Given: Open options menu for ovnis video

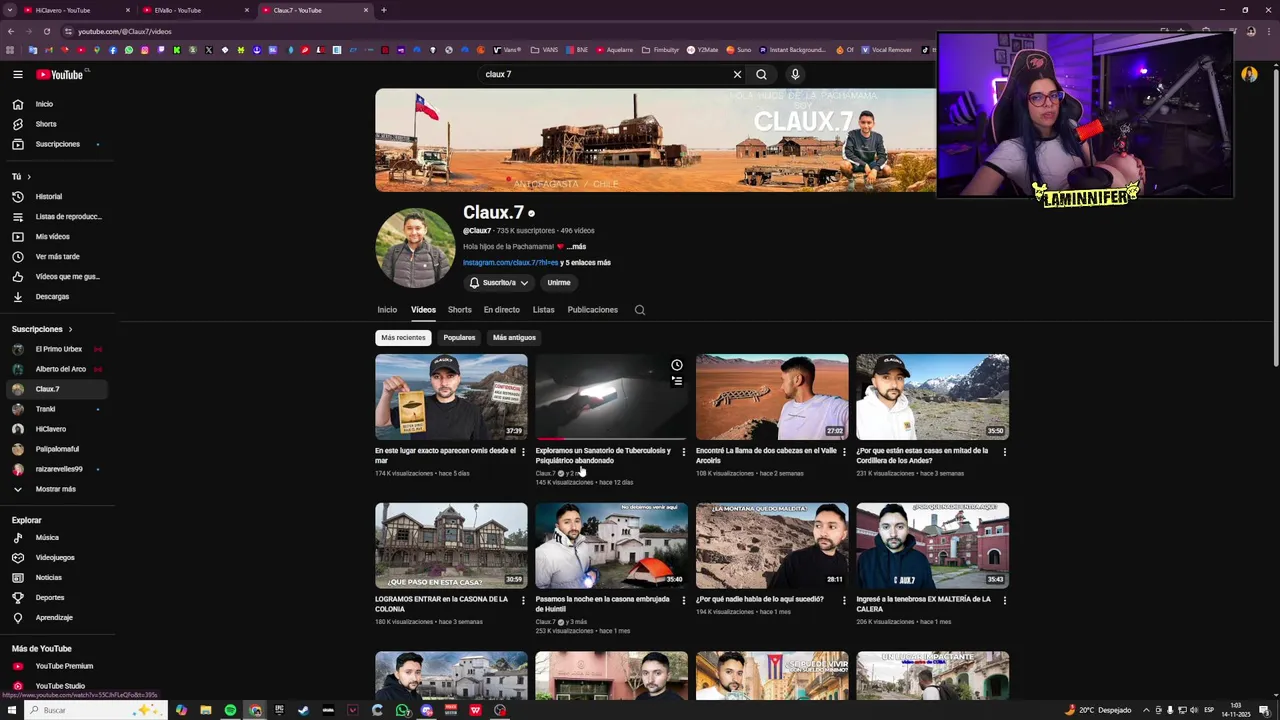Looking at the screenshot, I should (523, 452).
